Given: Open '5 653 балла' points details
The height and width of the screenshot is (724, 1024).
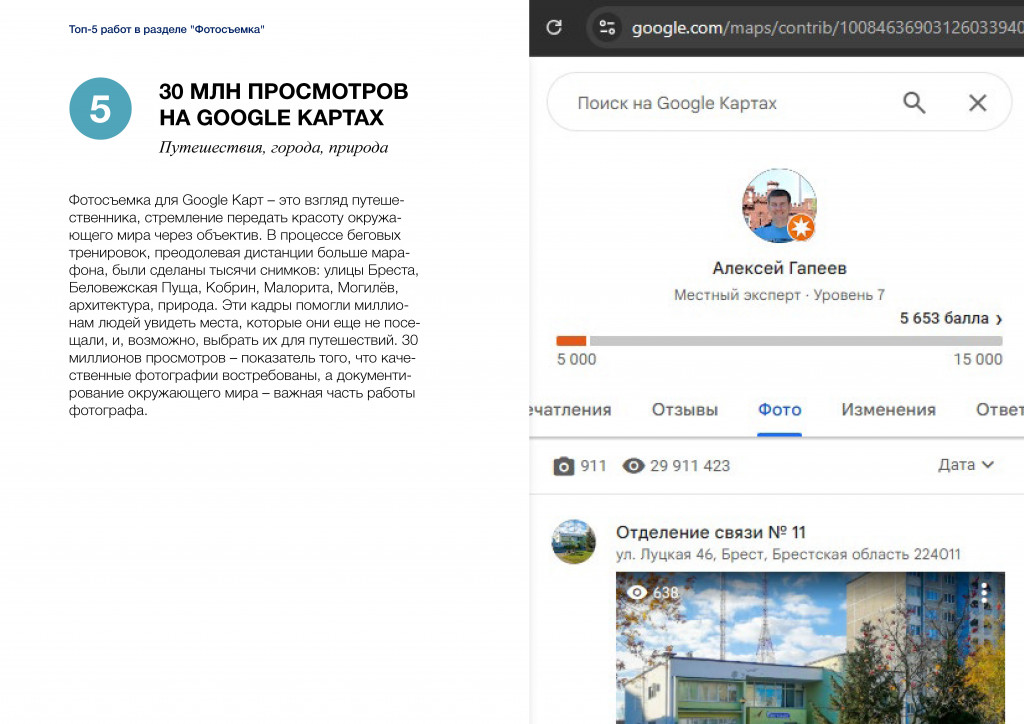Looking at the screenshot, I should pyautogui.click(x=944, y=318).
